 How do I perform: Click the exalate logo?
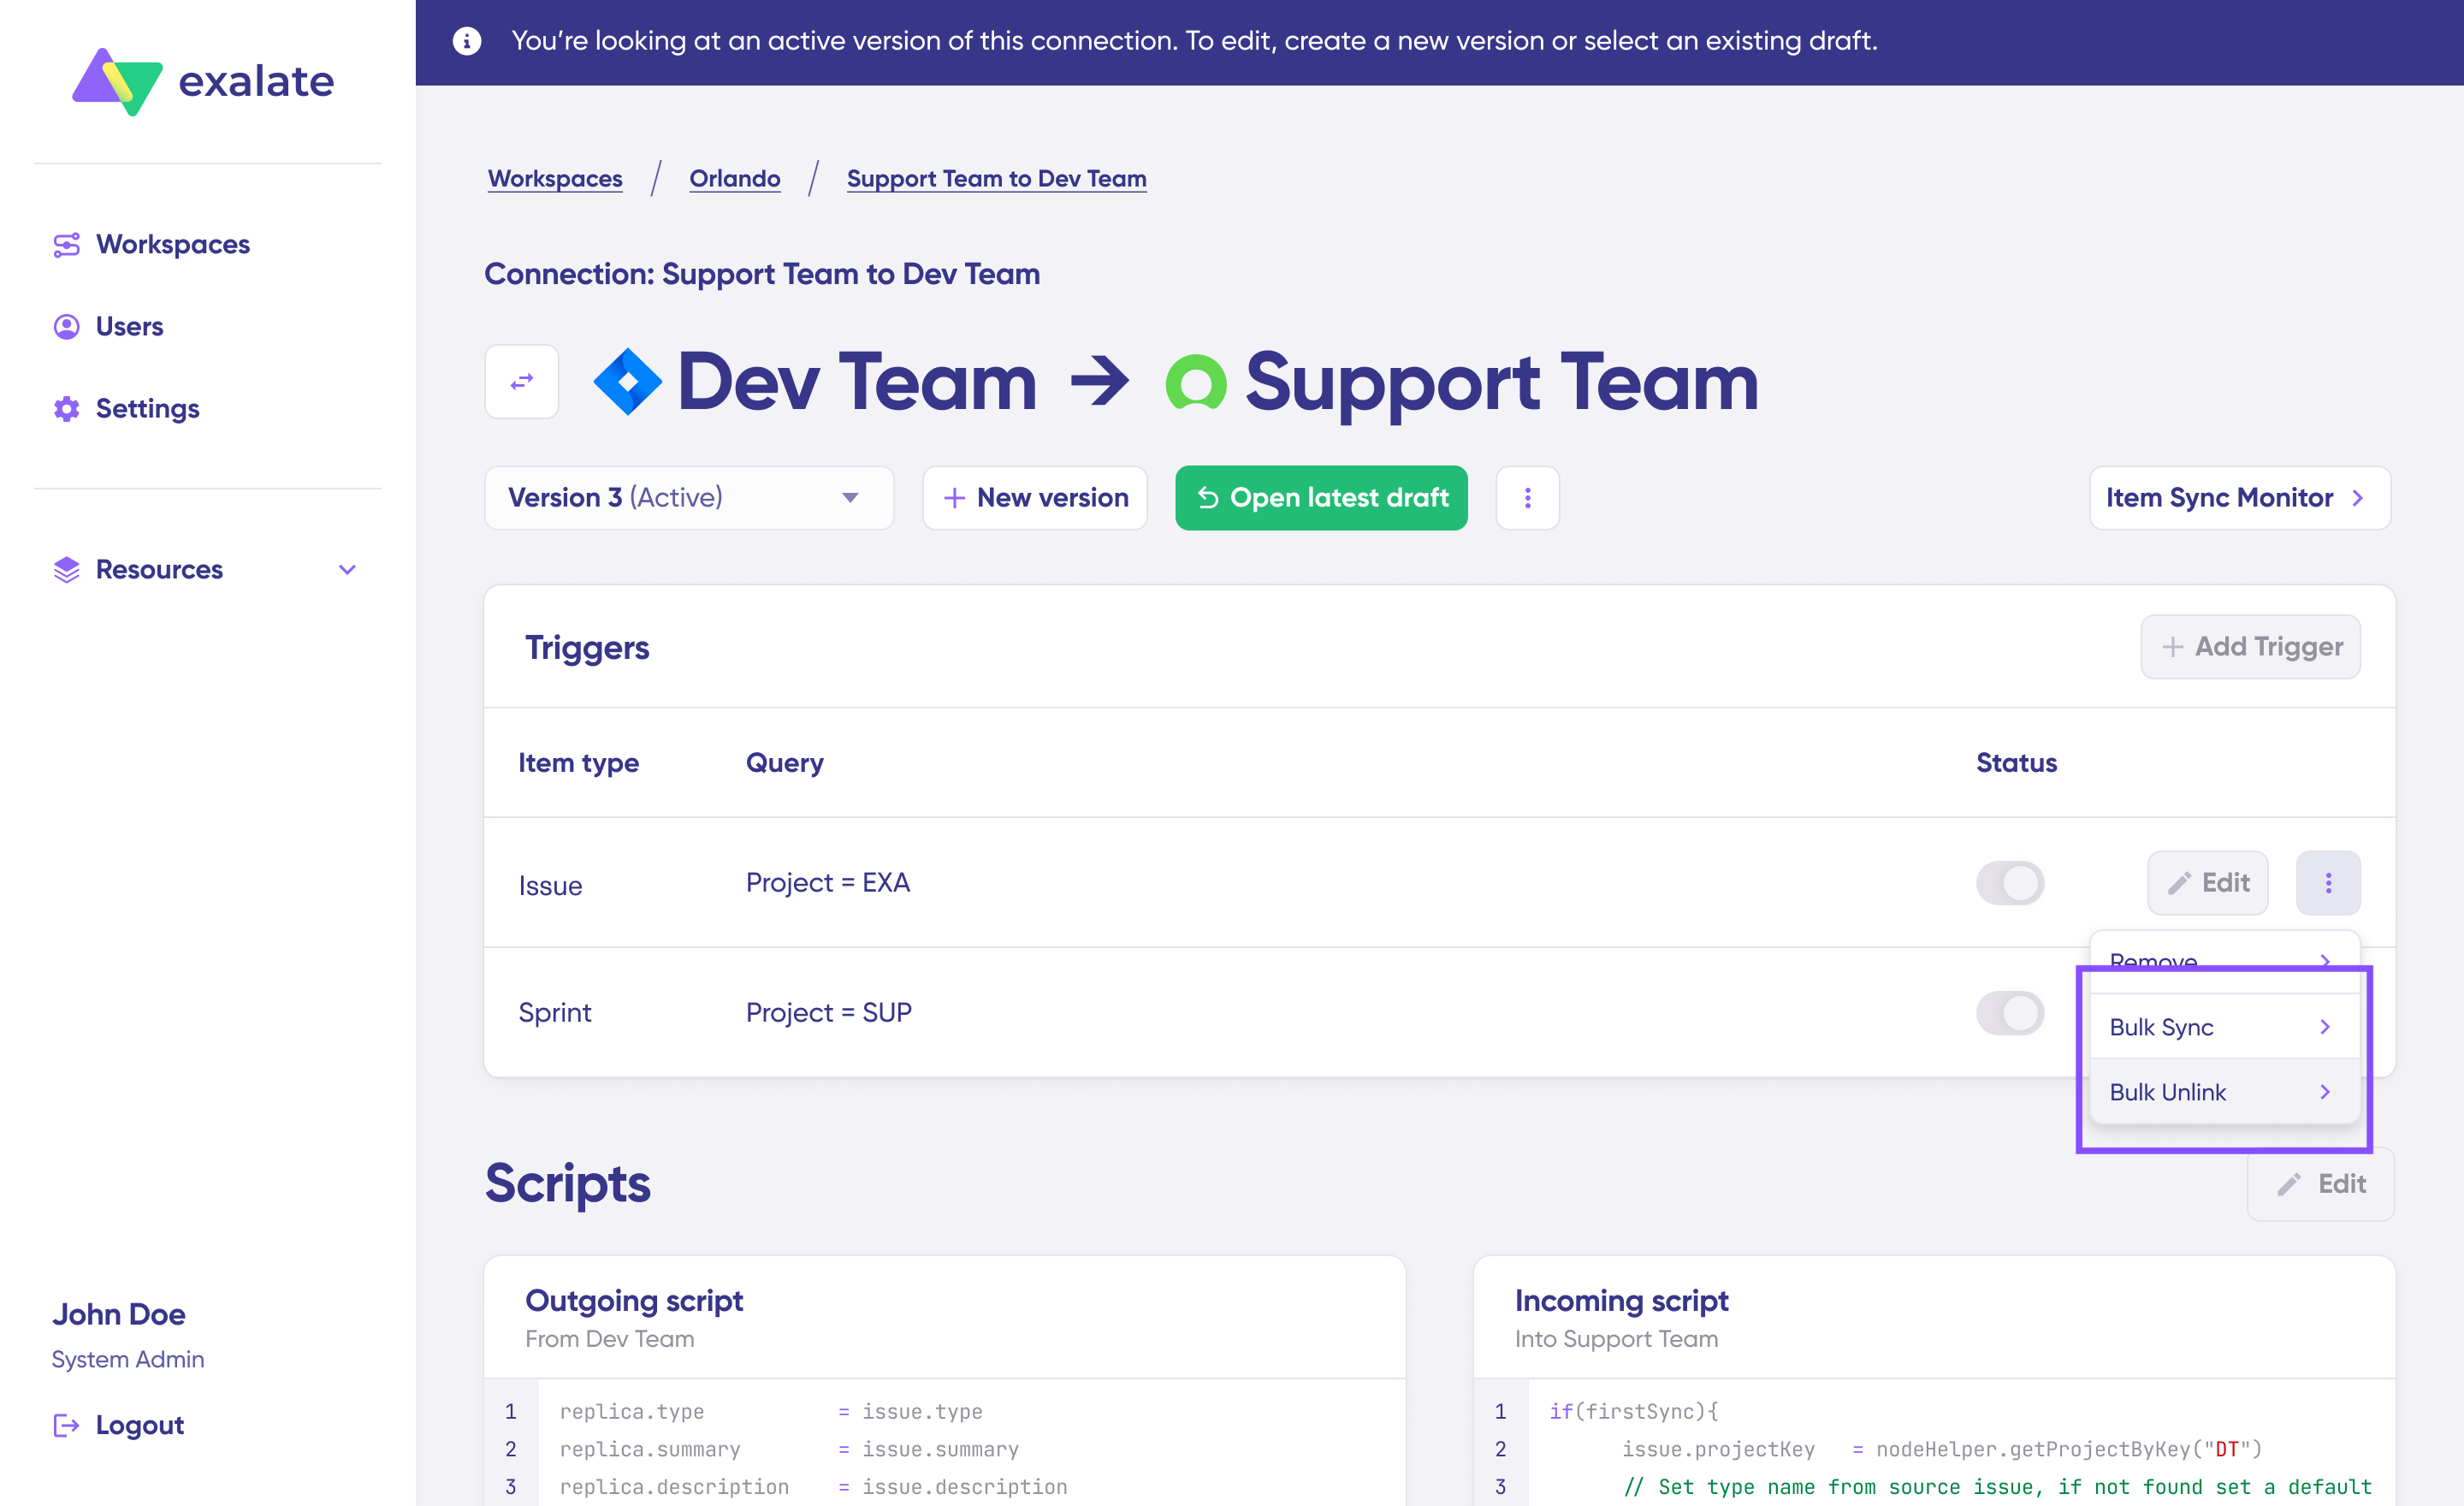coord(203,82)
